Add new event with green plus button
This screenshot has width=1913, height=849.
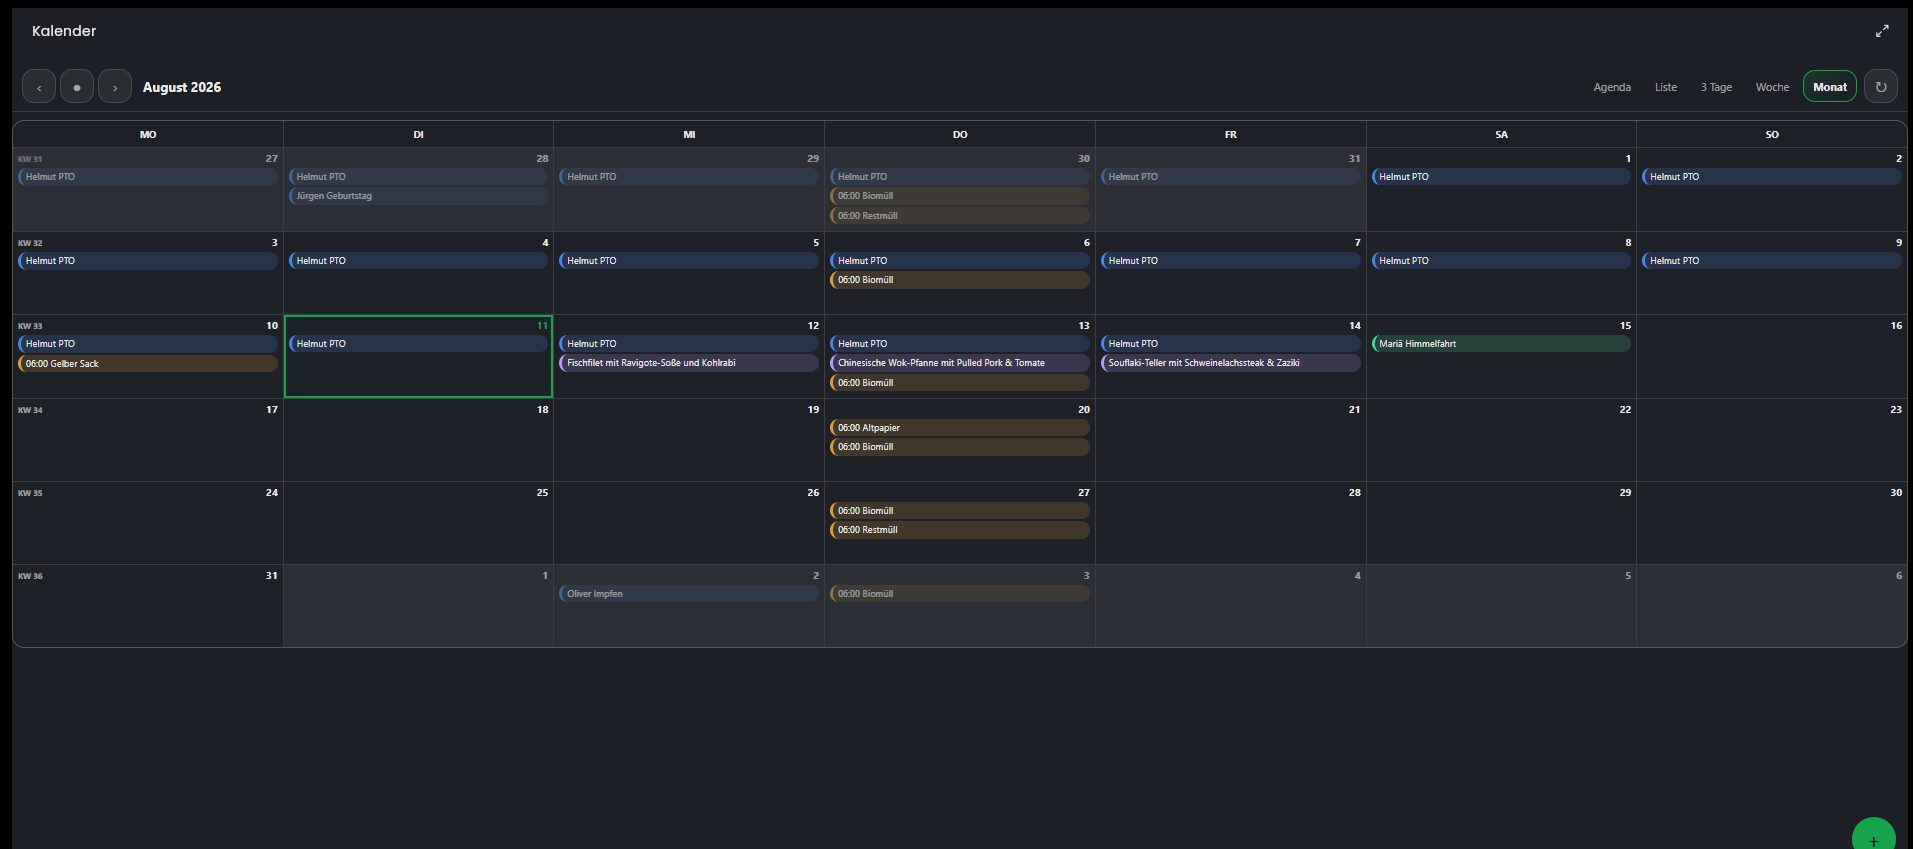pos(1874,838)
